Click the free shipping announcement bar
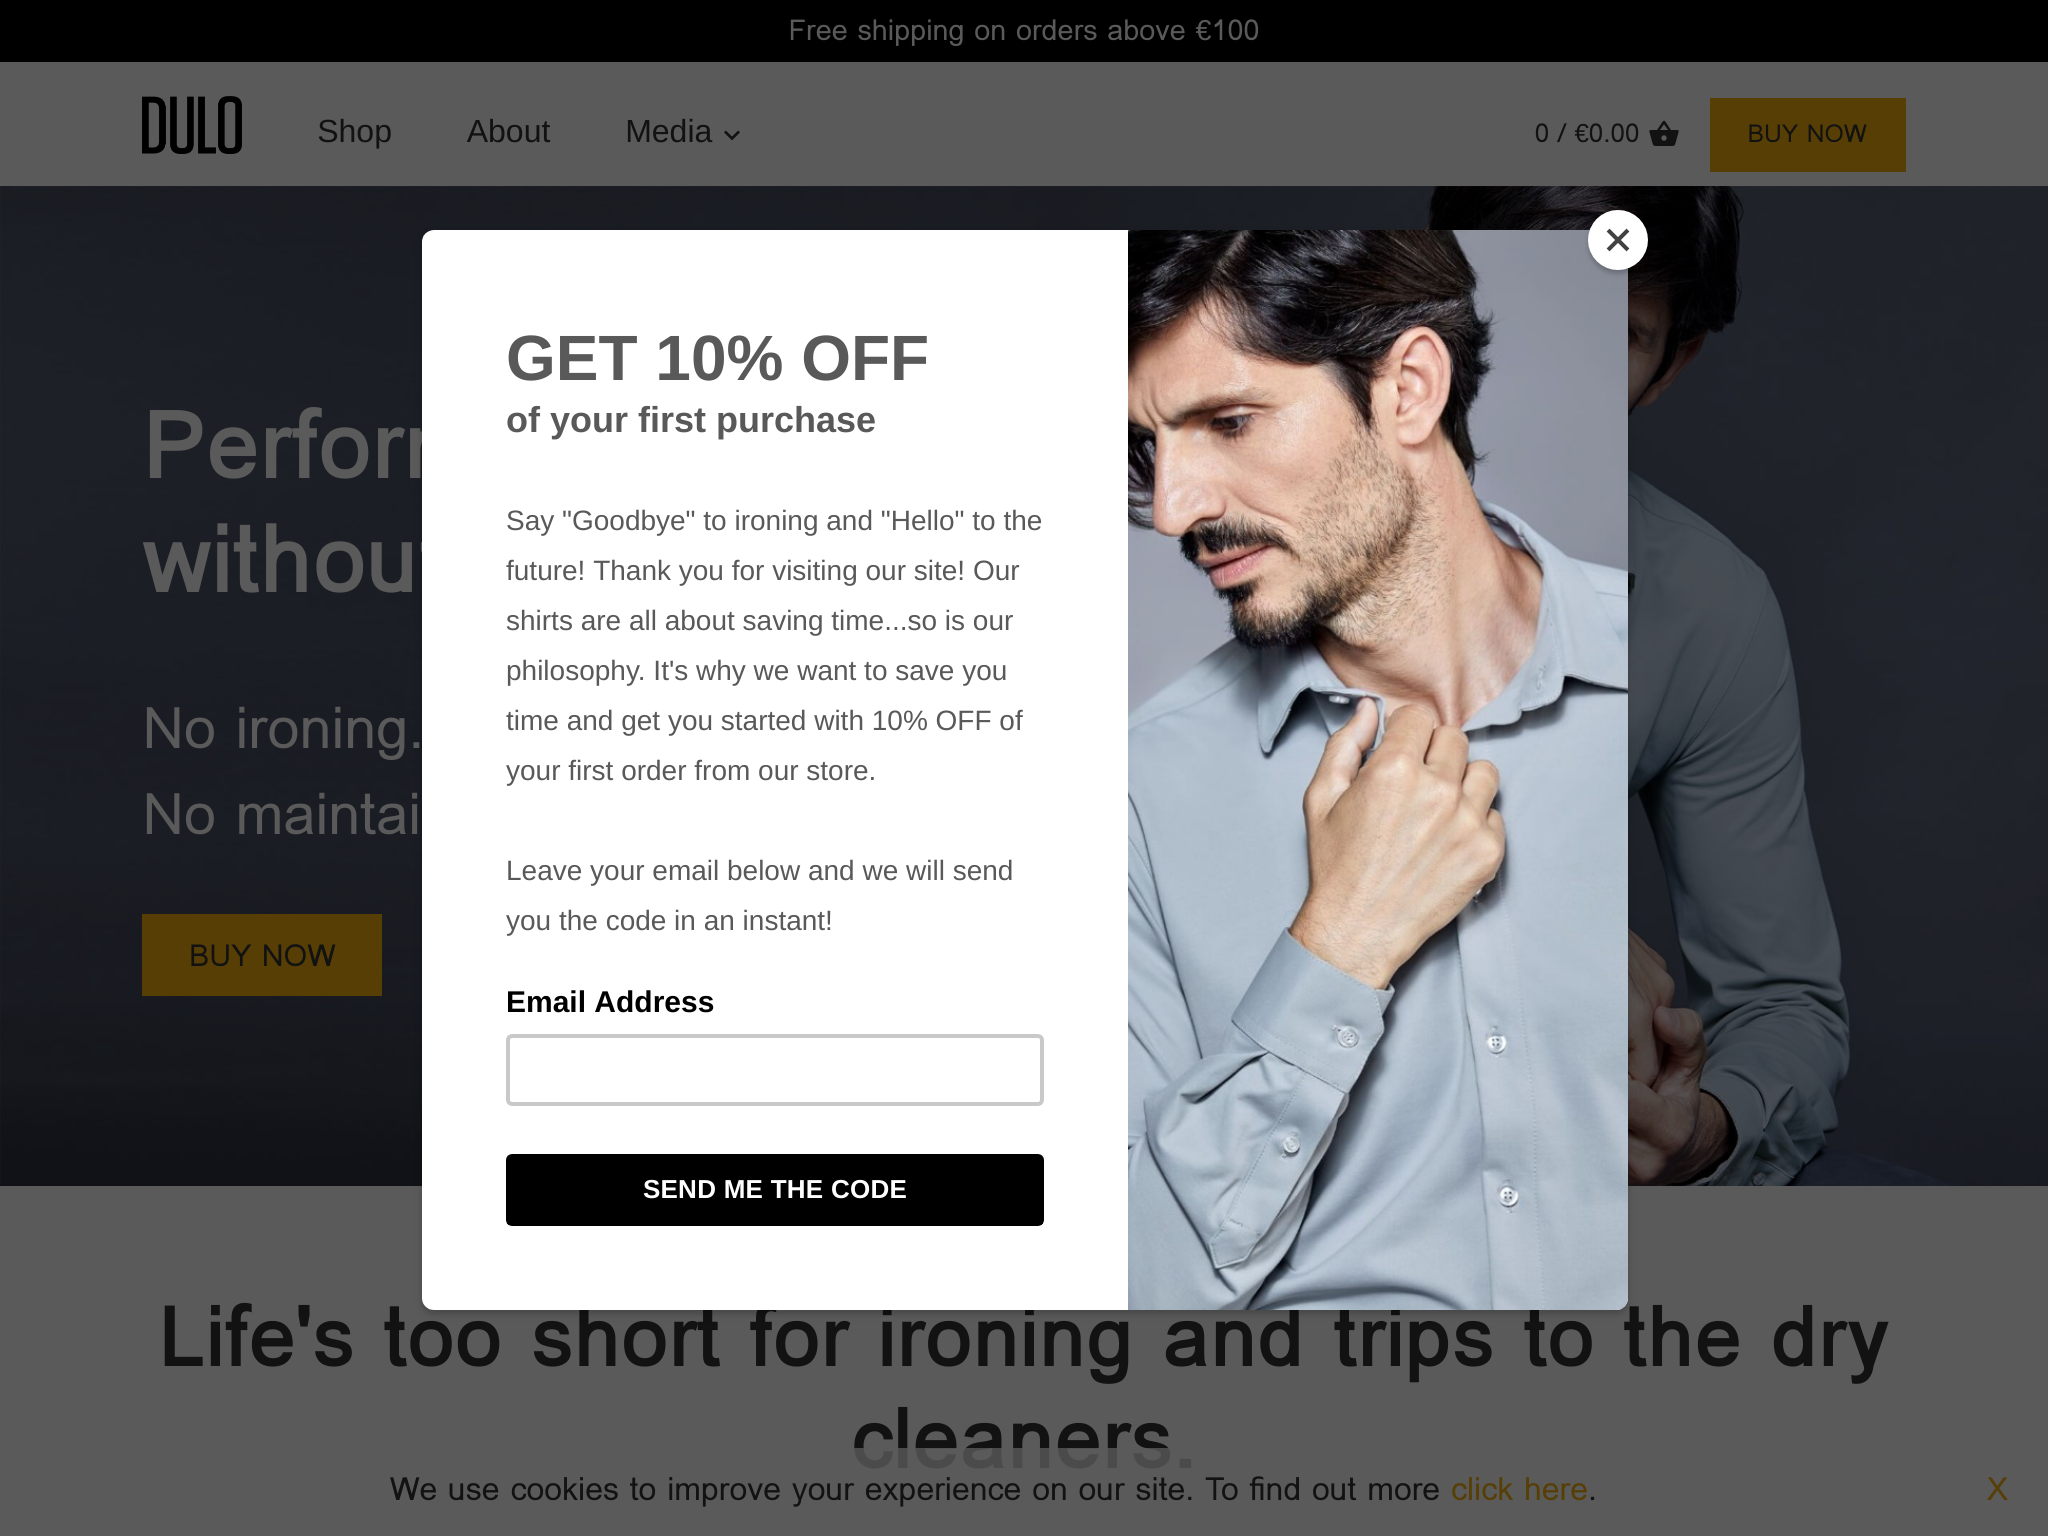 (x=1024, y=31)
